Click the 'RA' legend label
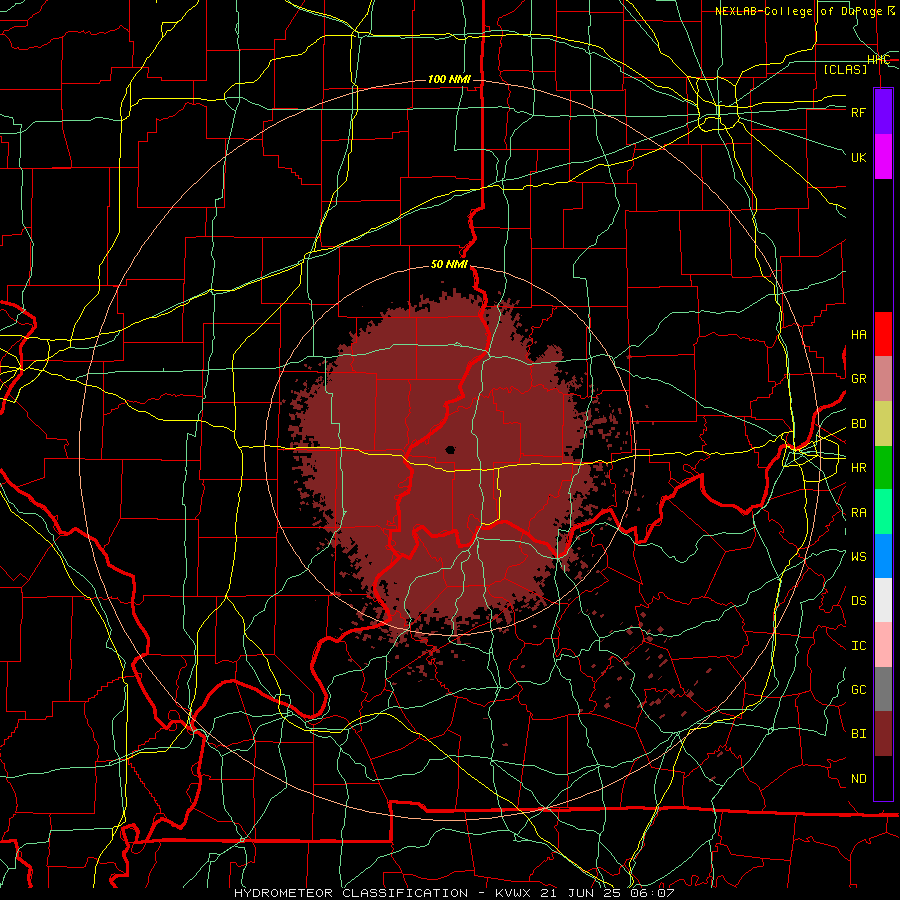This screenshot has height=900, width=900. click(858, 513)
